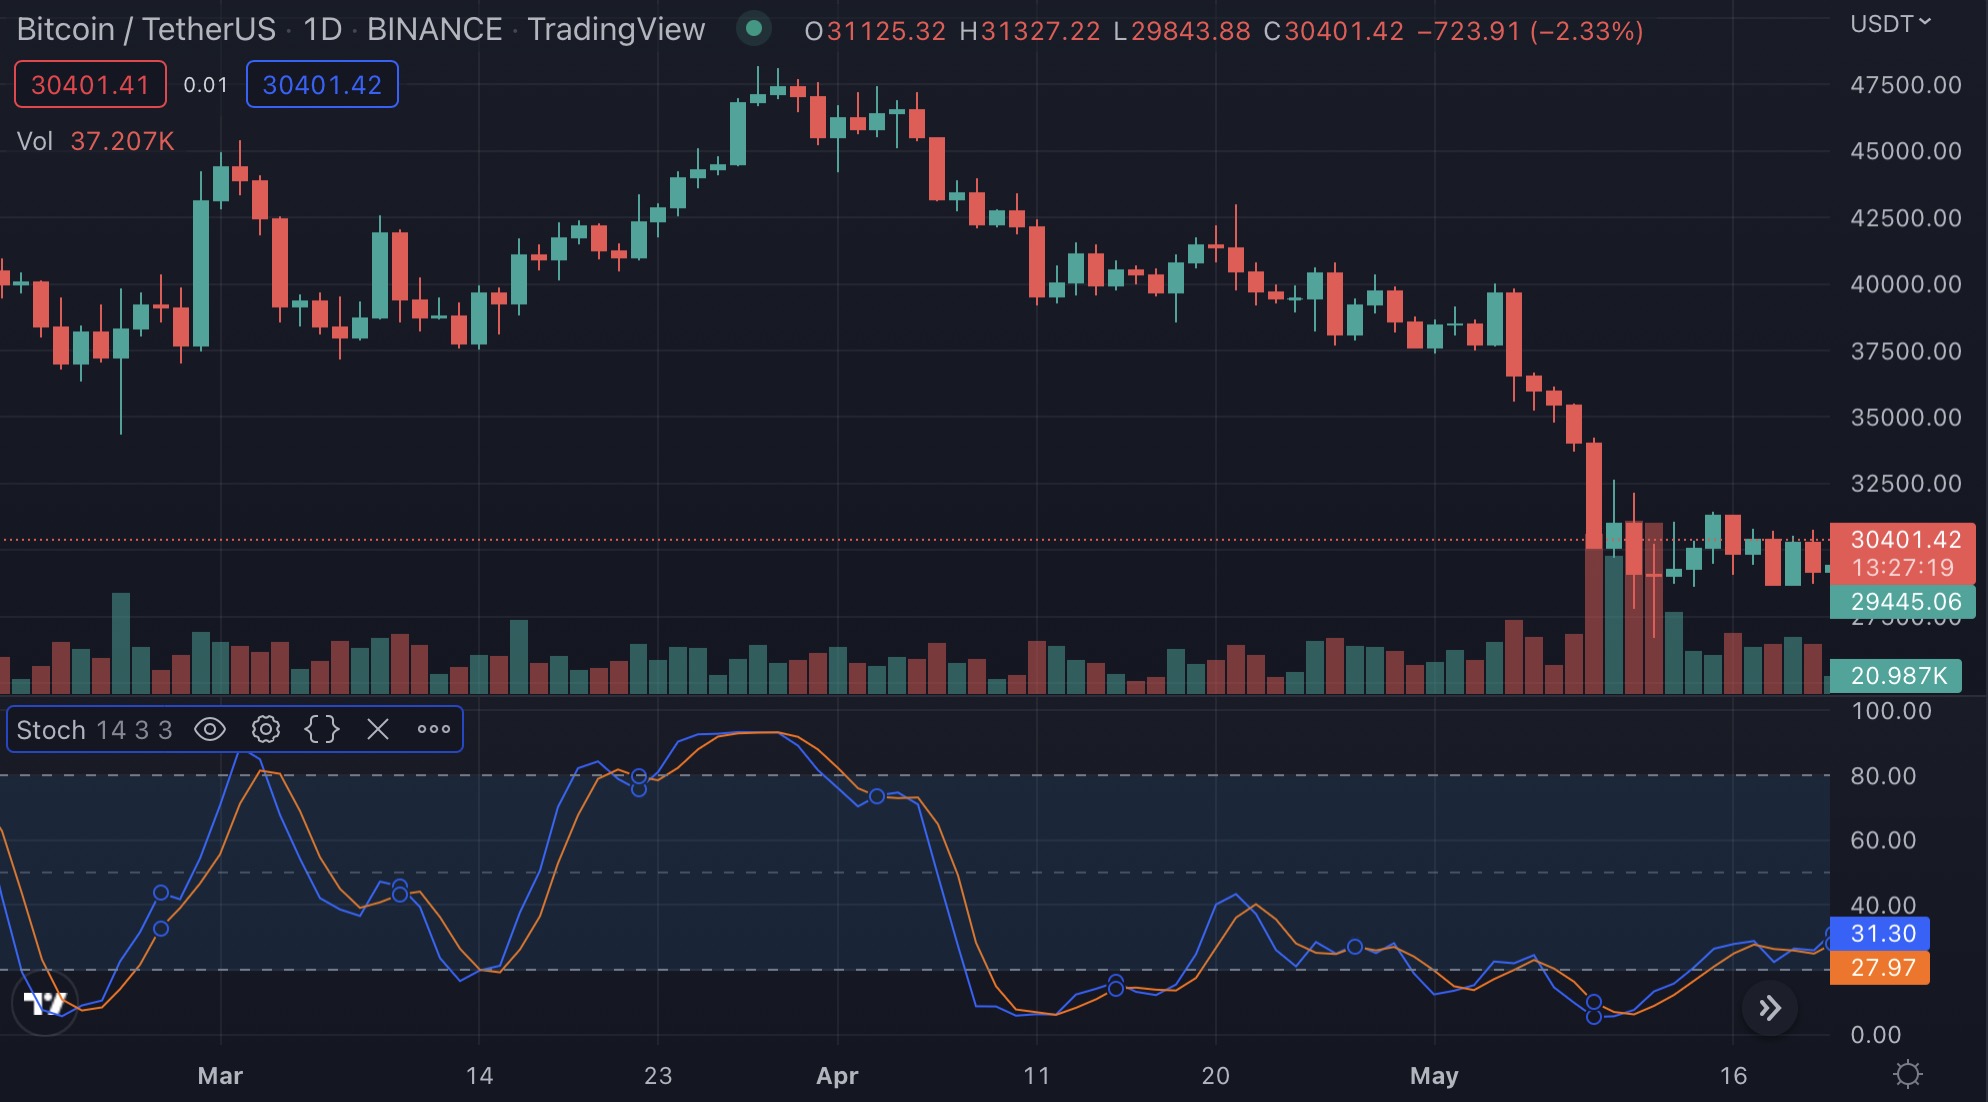Click the 1D interval label in title
Image resolution: width=1988 pixels, height=1102 pixels.
[323, 29]
